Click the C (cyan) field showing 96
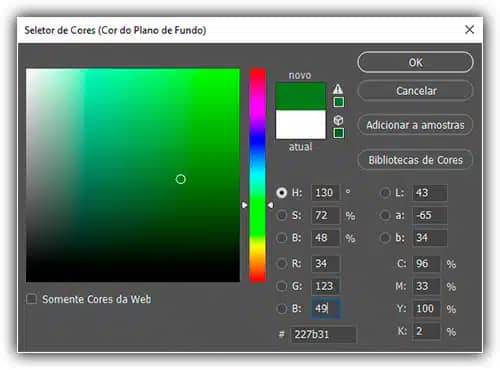Screen dimensions: 500x370 point(426,264)
